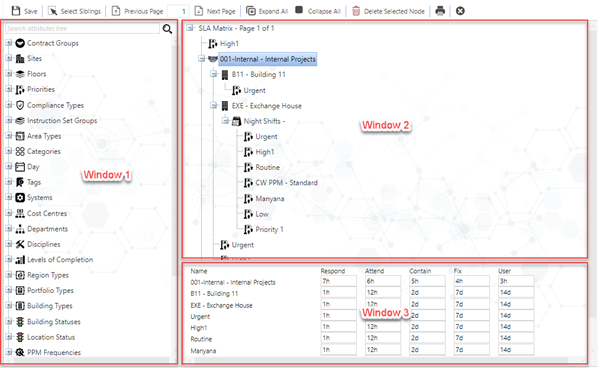Click the Search attributes tree field
This screenshot has height=368, width=600.
coord(82,28)
